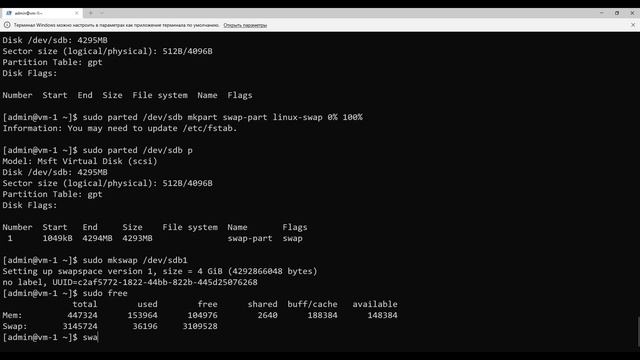640x360 pixels.
Task: Click the partition end value 4294MB
Action: (97, 238)
